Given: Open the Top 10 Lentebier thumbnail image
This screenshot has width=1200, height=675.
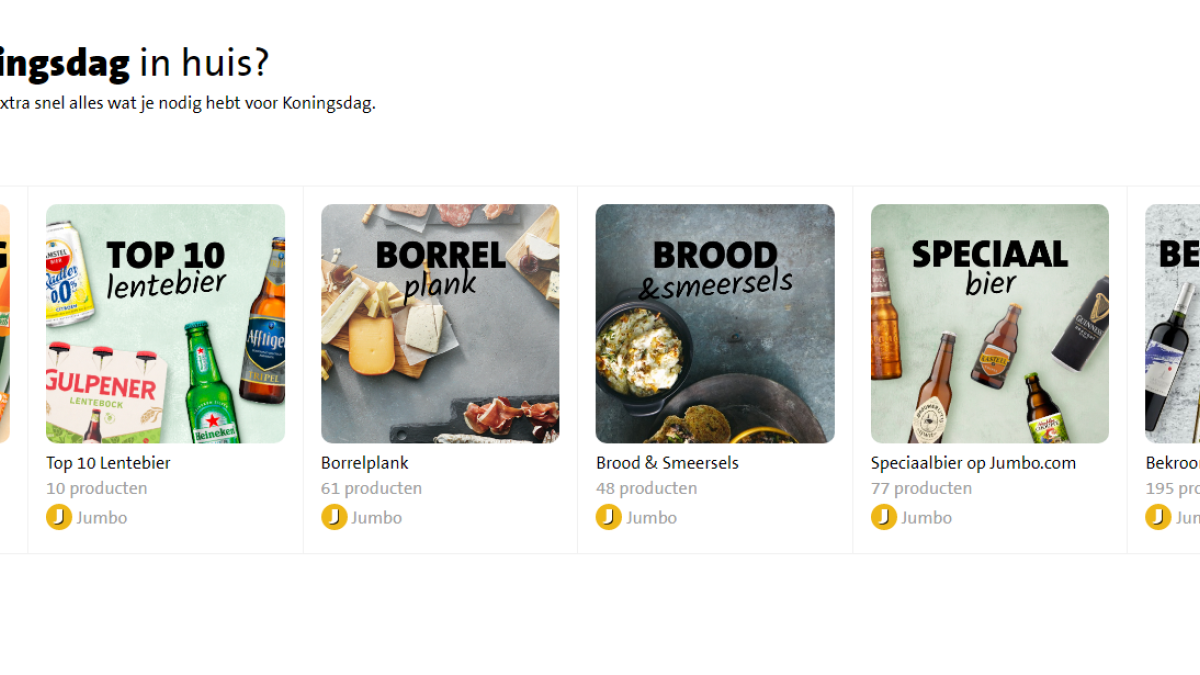Looking at the screenshot, I should tap(165, 323).
